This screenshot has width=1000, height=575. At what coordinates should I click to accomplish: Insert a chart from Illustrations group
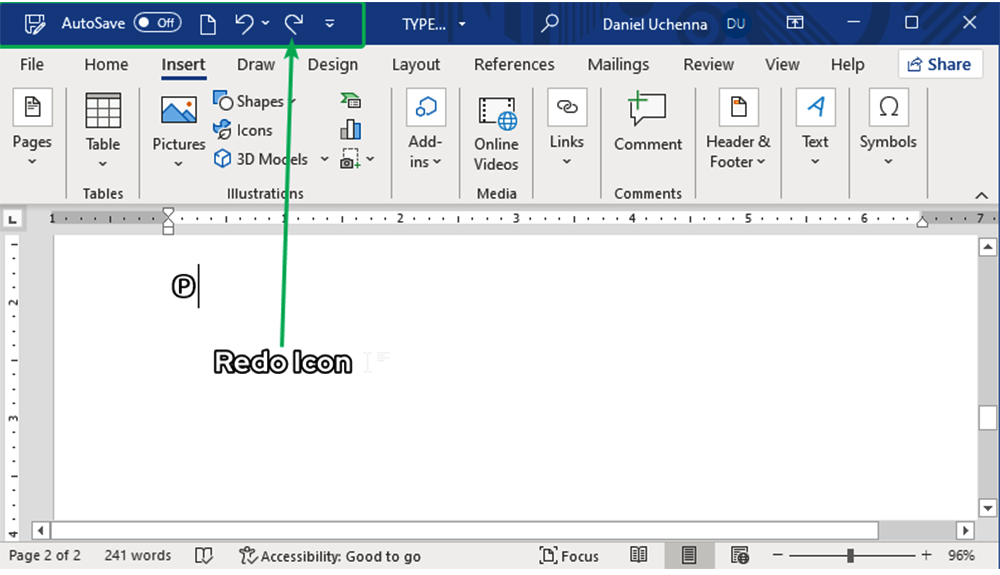[x=350, y=130]
